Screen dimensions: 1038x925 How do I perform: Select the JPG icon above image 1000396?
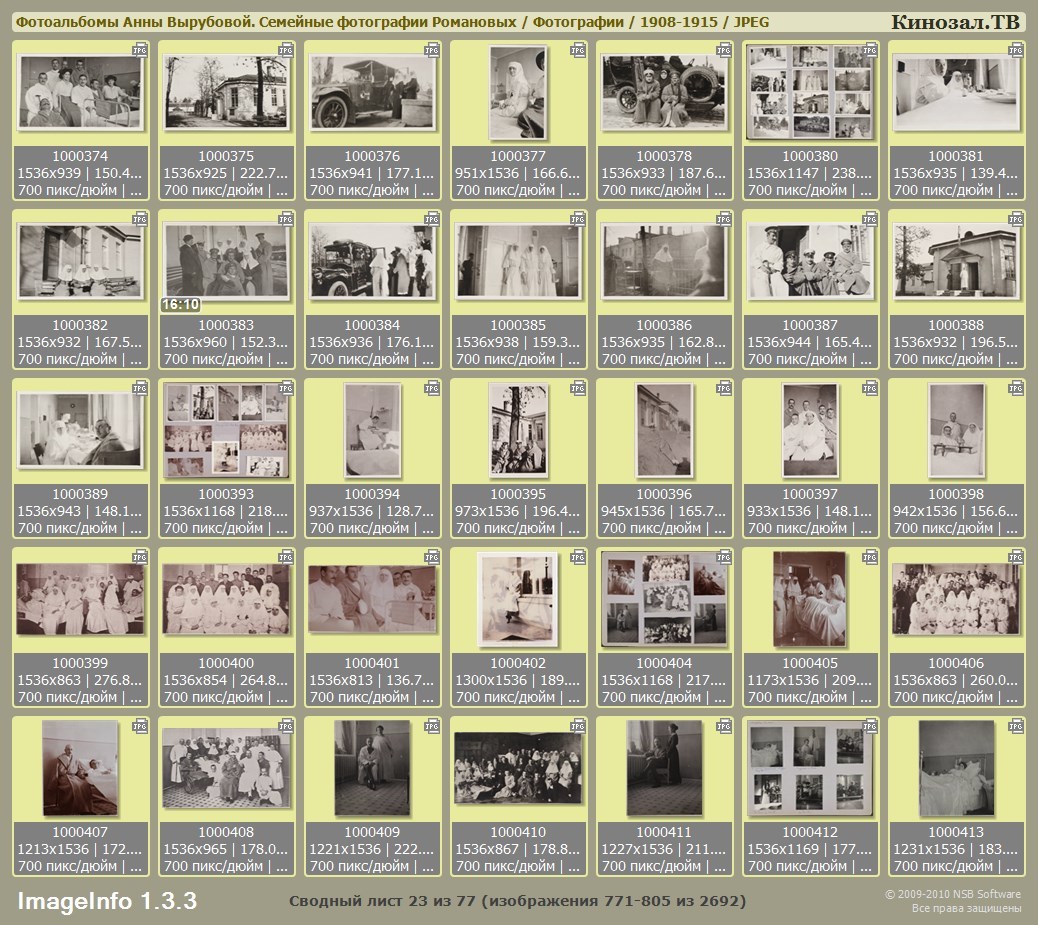point(724,388)
